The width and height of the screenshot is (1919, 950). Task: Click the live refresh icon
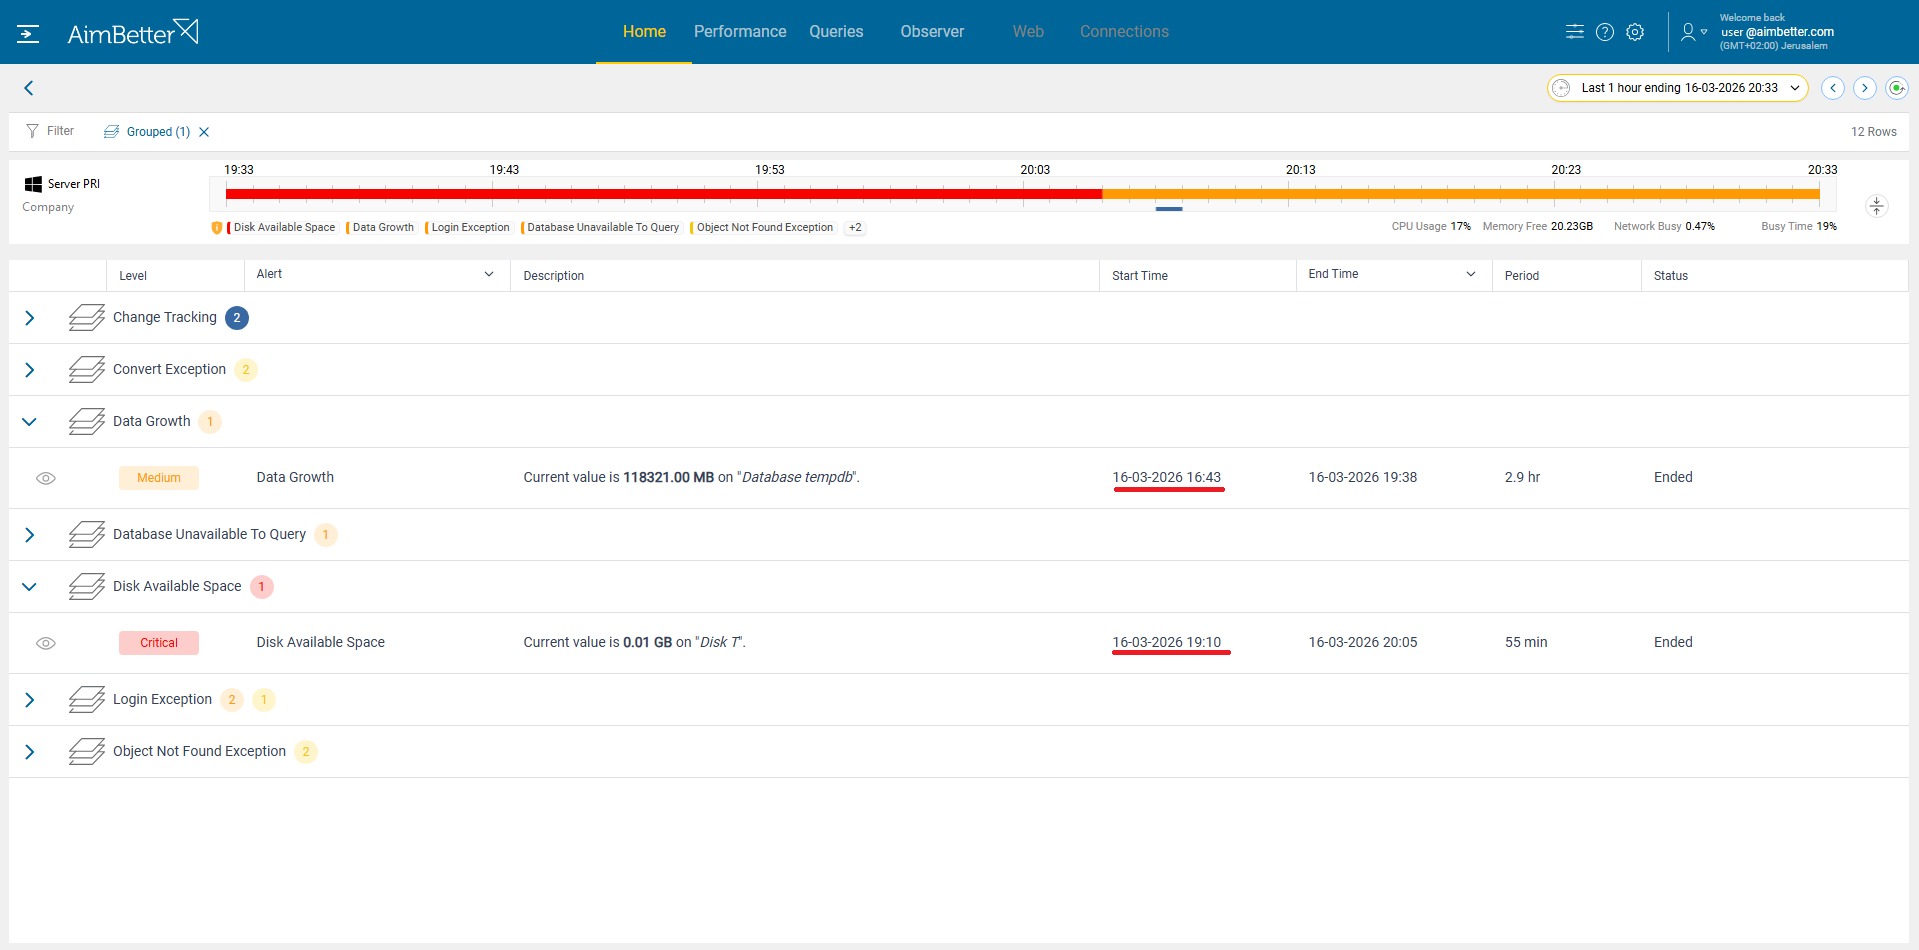click(x=1896, y=88)
